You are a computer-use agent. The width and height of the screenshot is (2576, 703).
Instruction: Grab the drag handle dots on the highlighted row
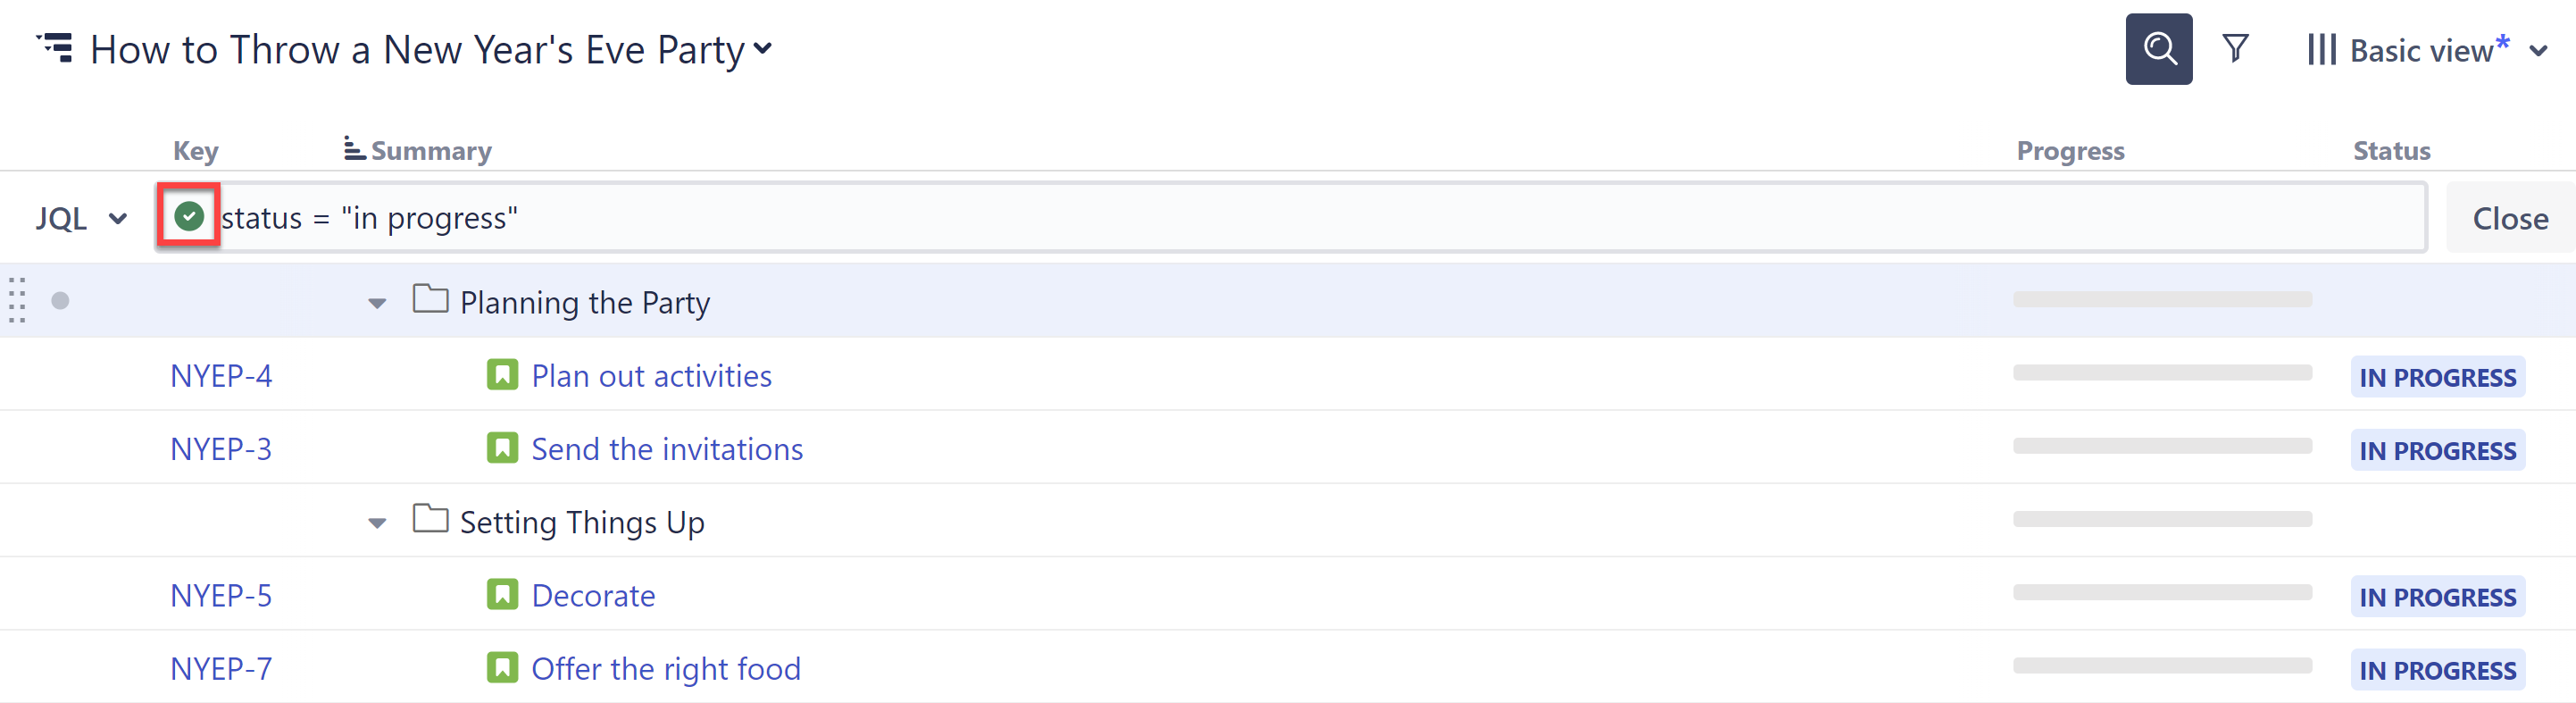coord(16,299)
